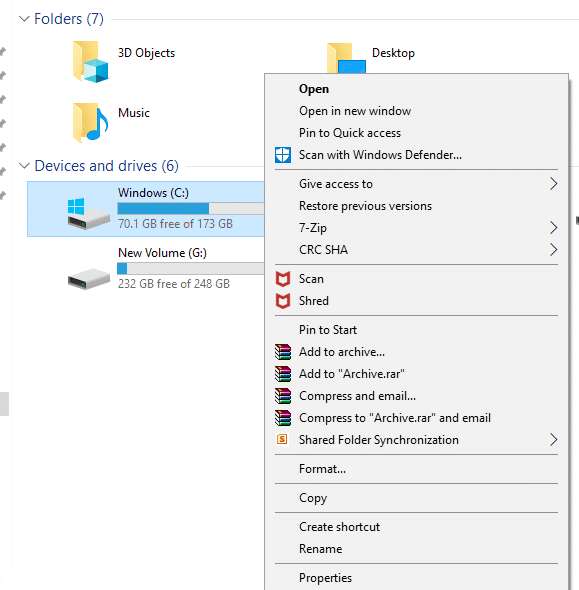Select Compress and email...

[x=416, y=396]
